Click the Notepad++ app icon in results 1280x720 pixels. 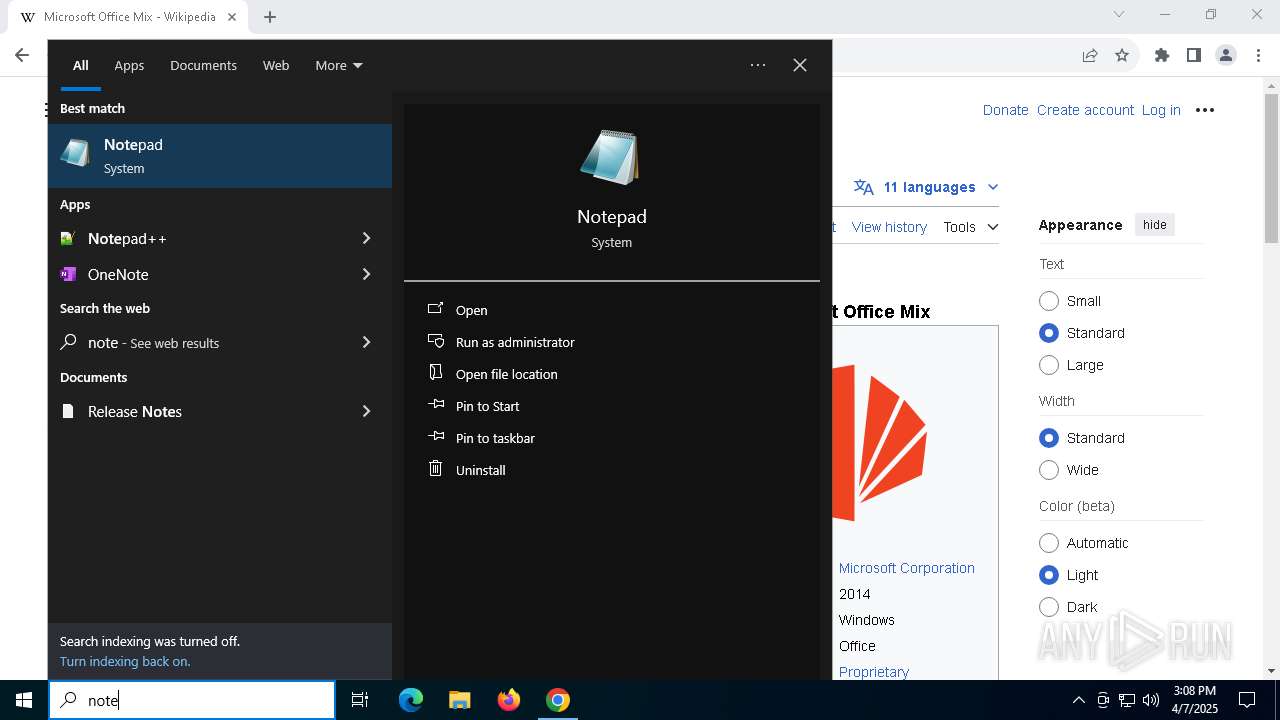68,238
